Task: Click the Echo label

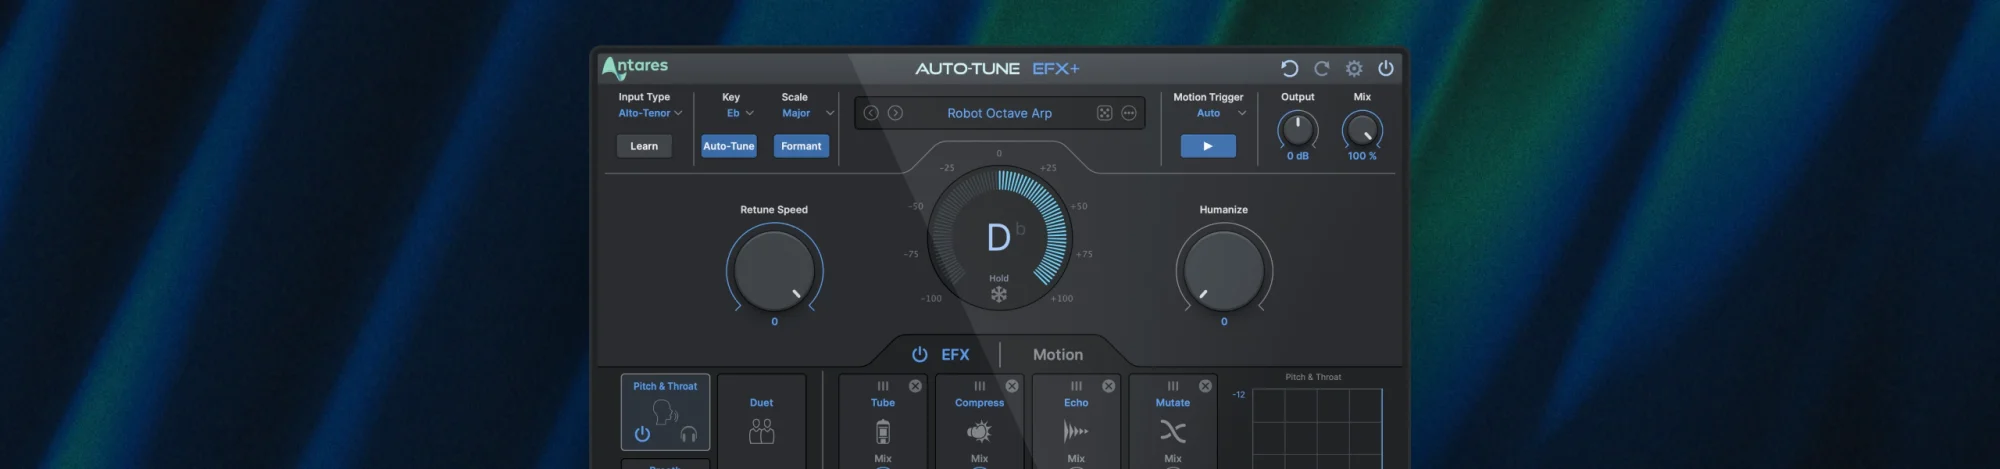Action: 1076,403
